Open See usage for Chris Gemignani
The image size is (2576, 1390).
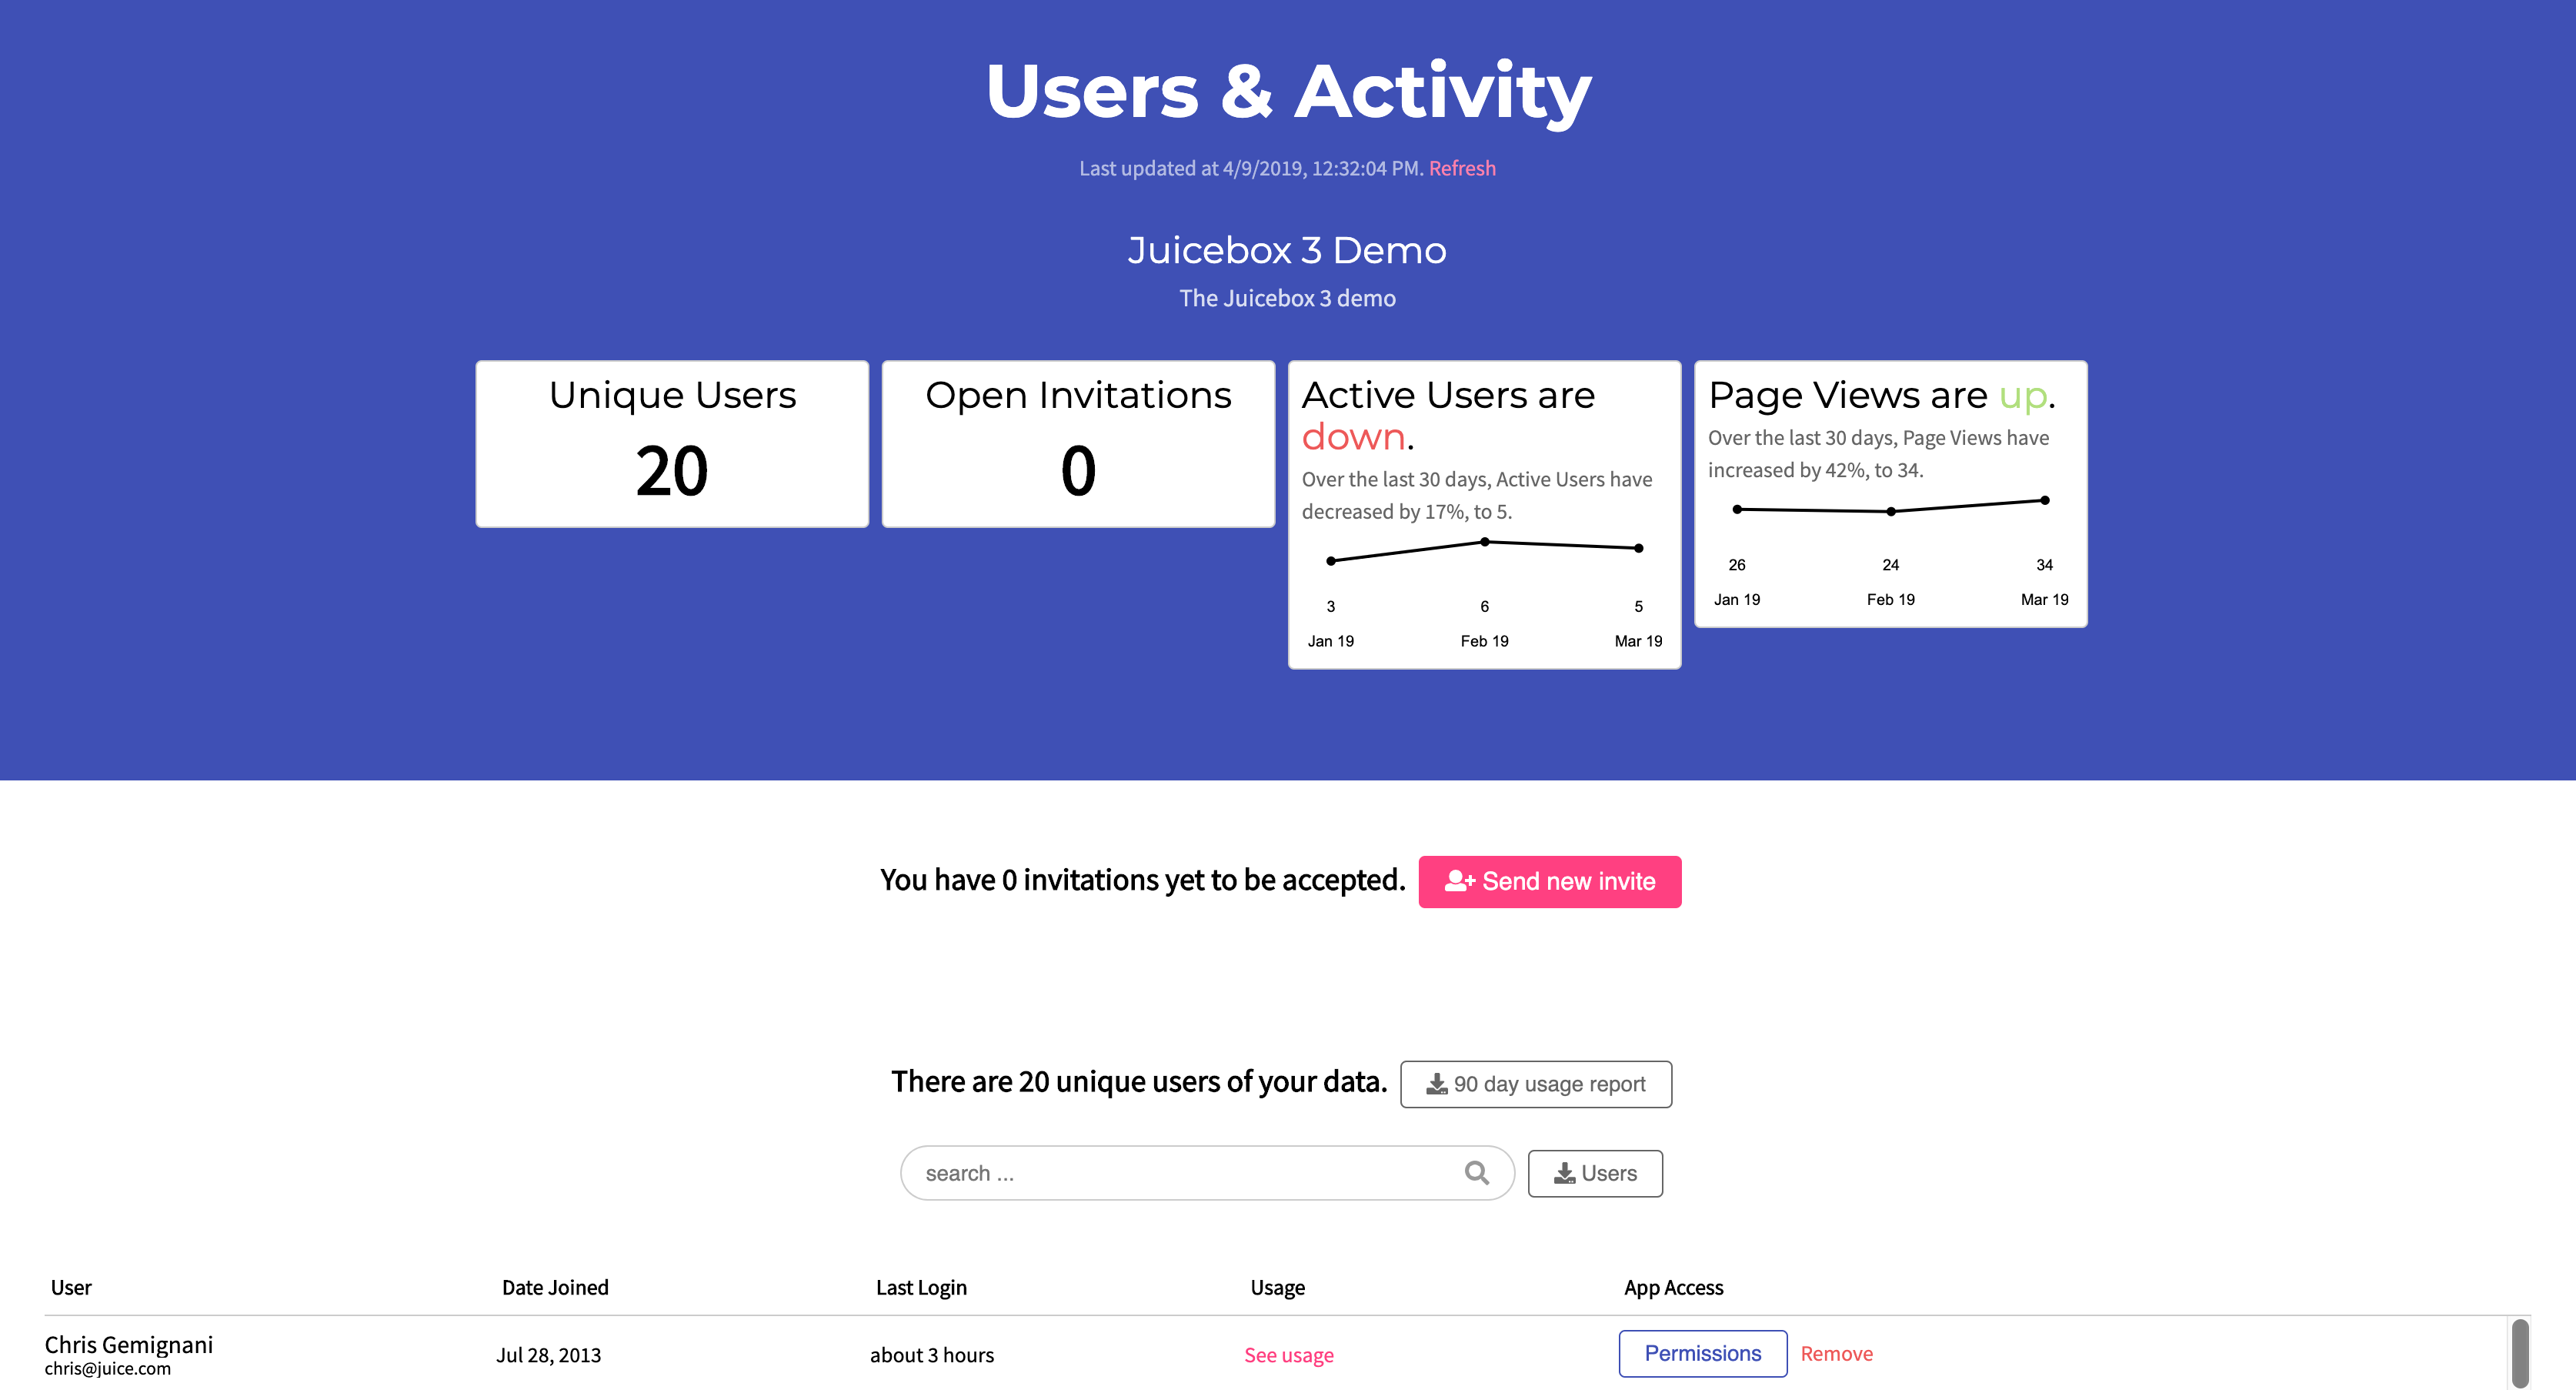coord(1288,1355)
